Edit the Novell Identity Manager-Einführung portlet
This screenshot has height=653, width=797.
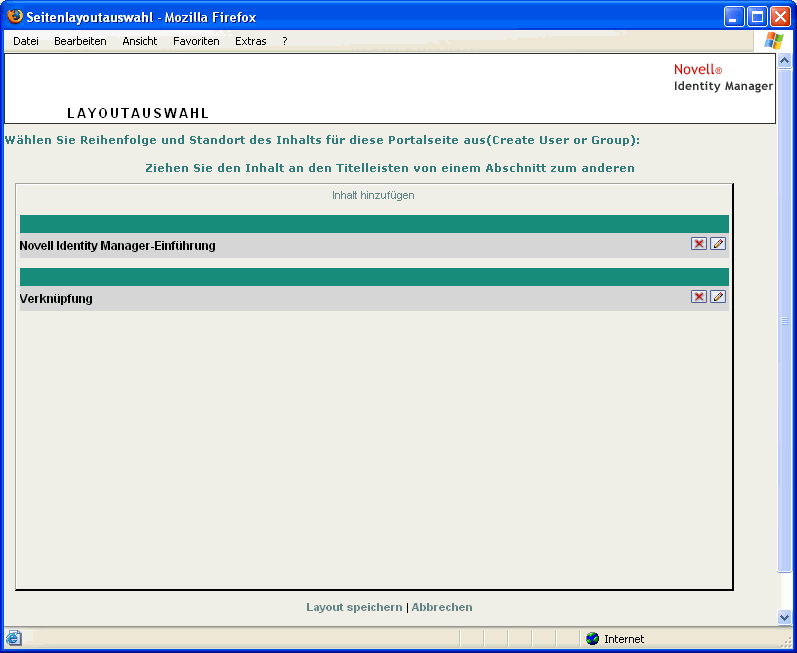pos(718,244)
